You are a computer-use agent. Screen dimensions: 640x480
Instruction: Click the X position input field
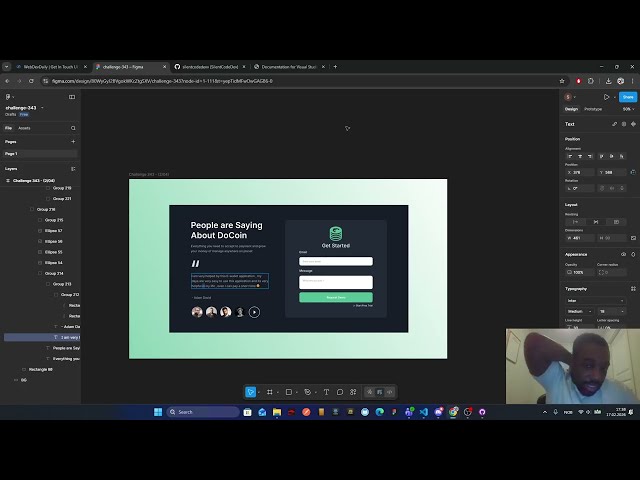pyautogui.click(x=579, y=172)
